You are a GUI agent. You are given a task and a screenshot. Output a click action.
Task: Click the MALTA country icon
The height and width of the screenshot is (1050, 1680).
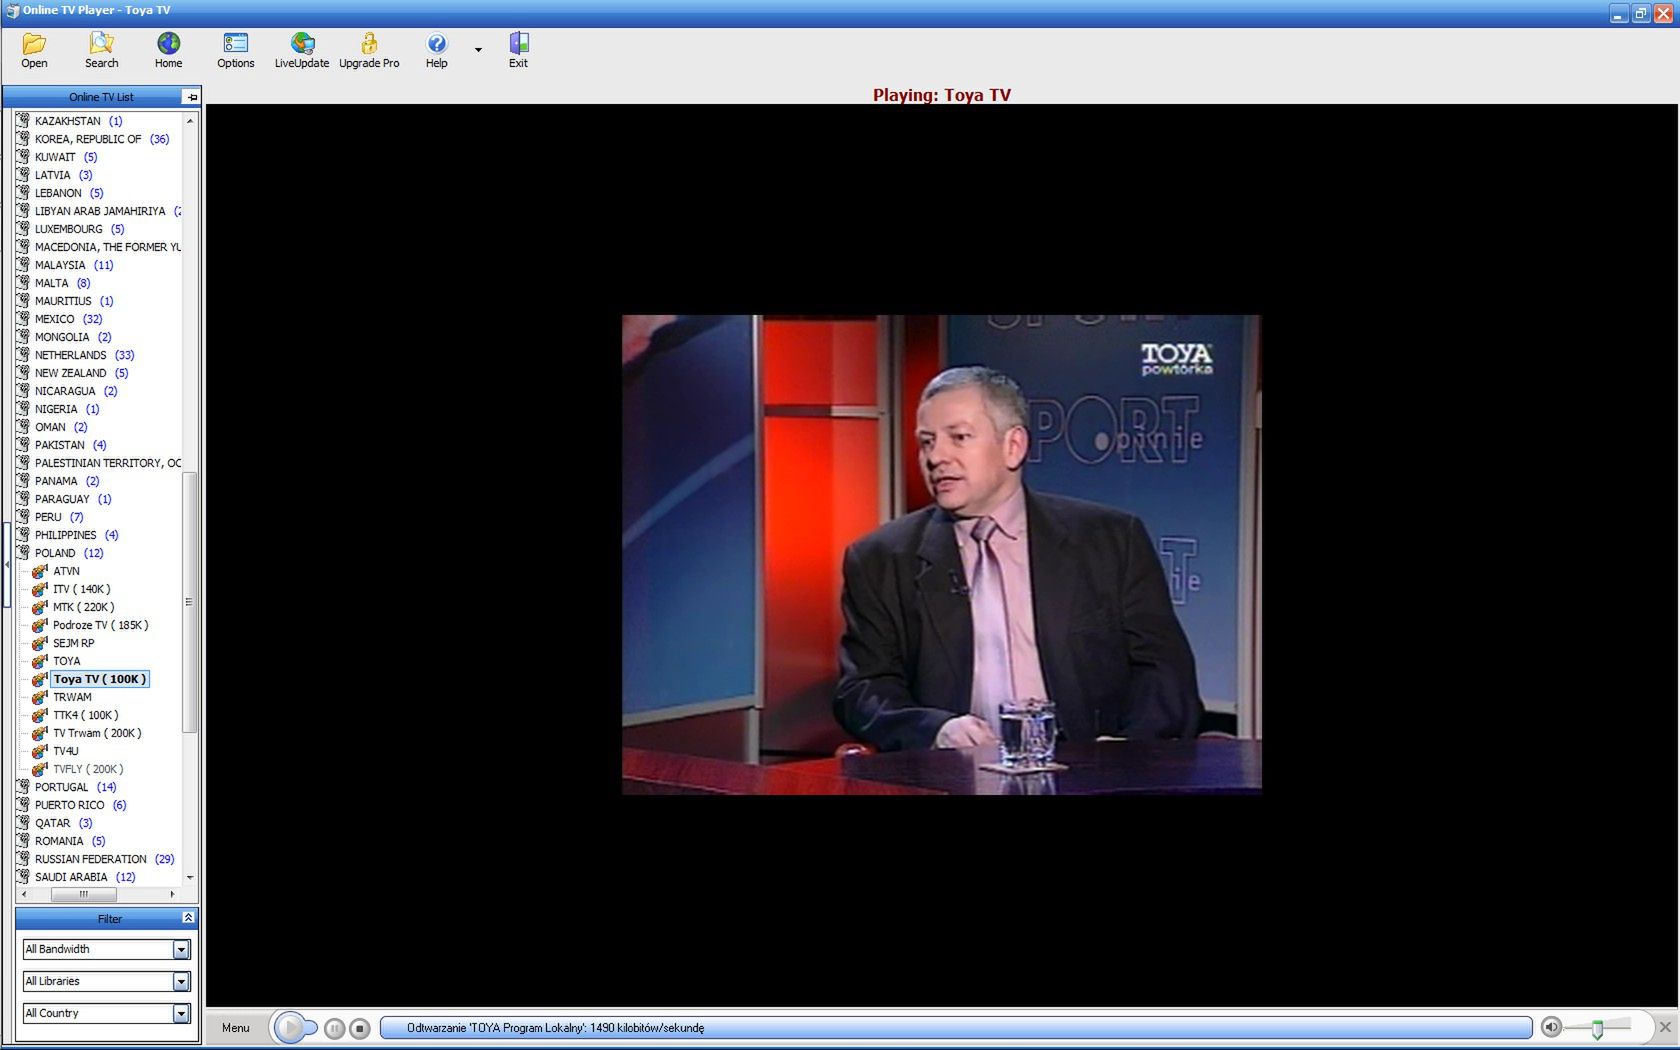pyautogui.click(x=23, y=283)
